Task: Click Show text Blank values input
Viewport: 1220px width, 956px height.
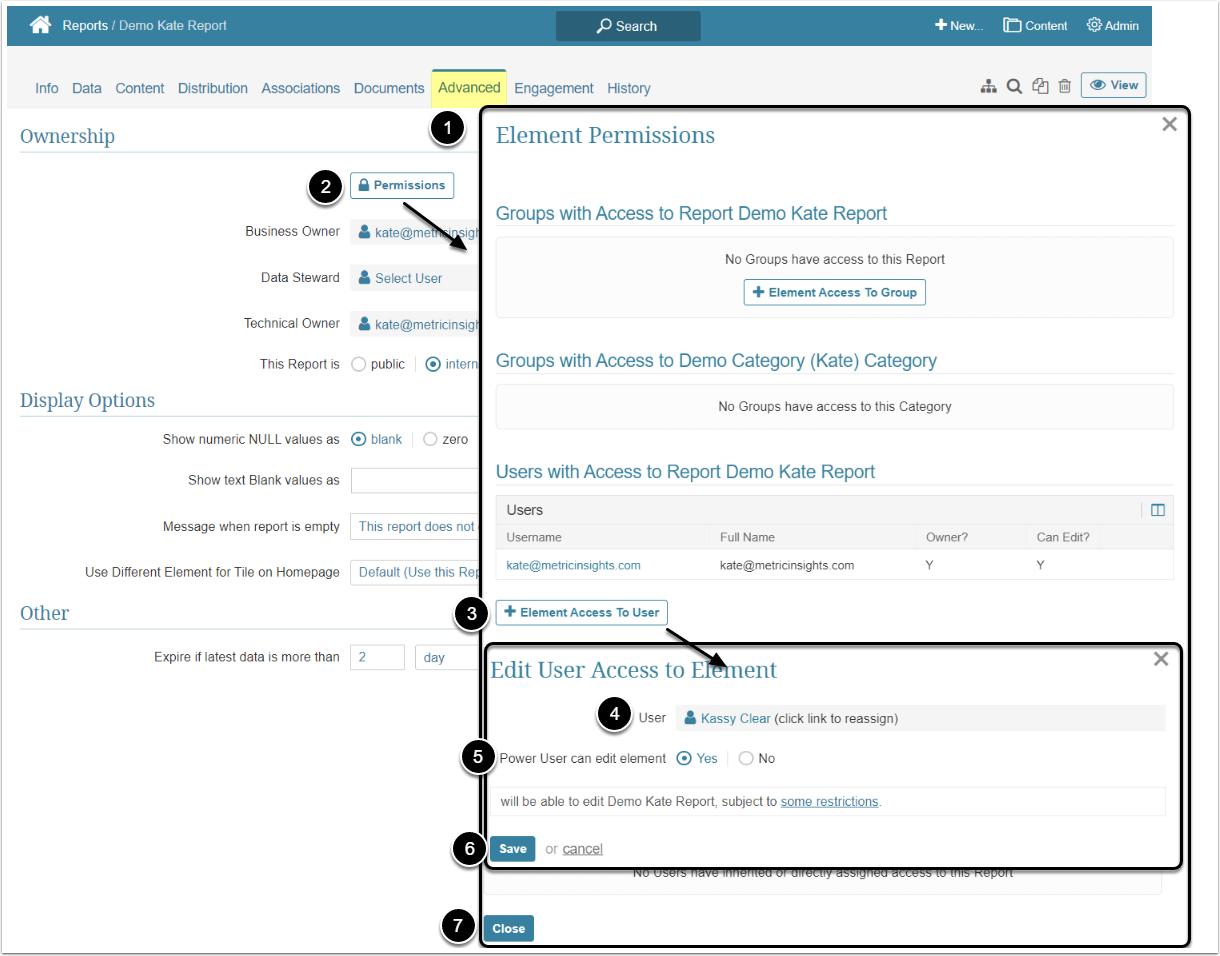Action: 415,480
